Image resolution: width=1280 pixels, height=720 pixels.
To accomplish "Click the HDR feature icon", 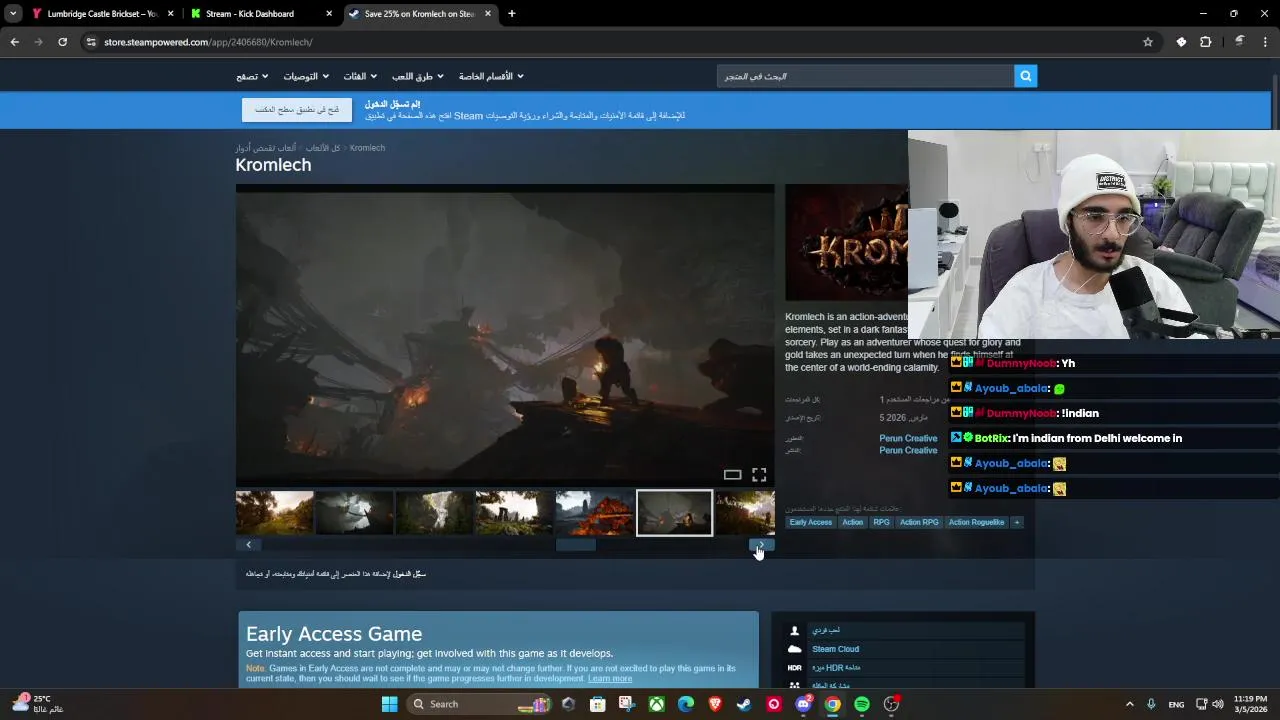I will tap(794, 668).
